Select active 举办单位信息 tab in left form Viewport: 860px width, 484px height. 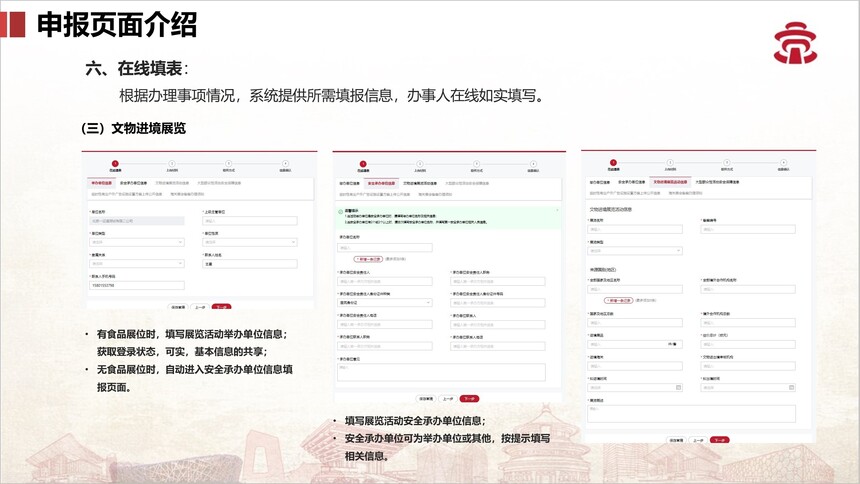(101, 183)
